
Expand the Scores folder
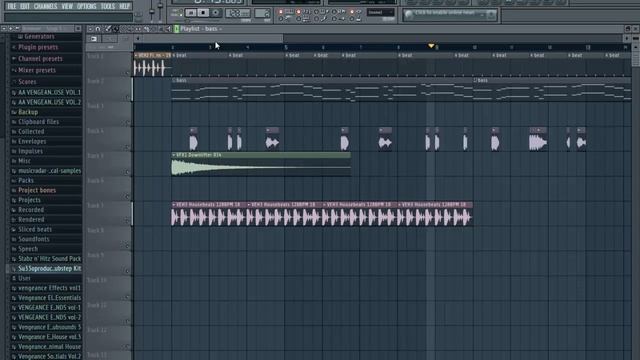pyautogui.click(x=27, y=82)
